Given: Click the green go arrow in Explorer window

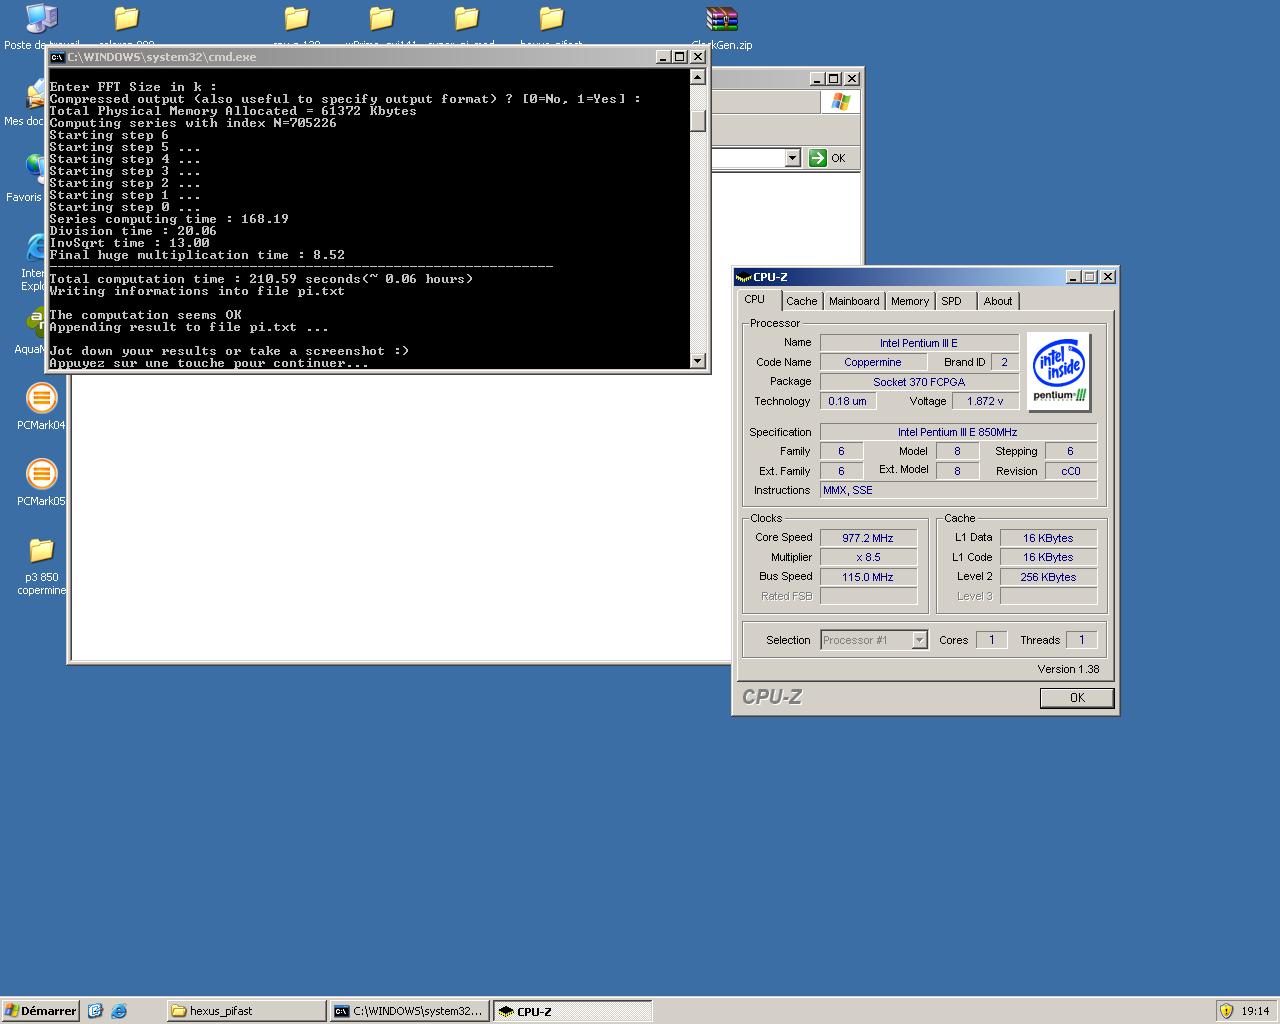Looking at the screenshot, I should click(x=818, y=158).
